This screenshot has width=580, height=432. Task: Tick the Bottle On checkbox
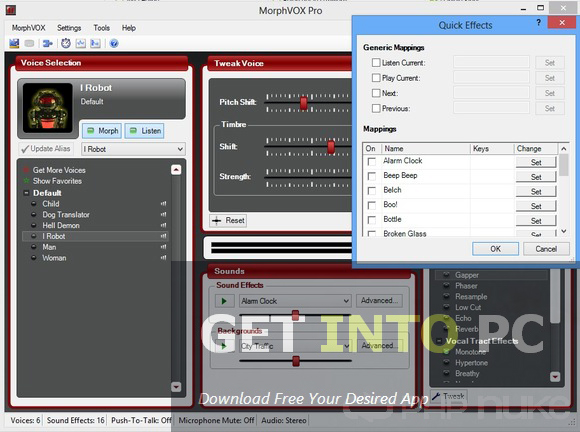point(372,220)
